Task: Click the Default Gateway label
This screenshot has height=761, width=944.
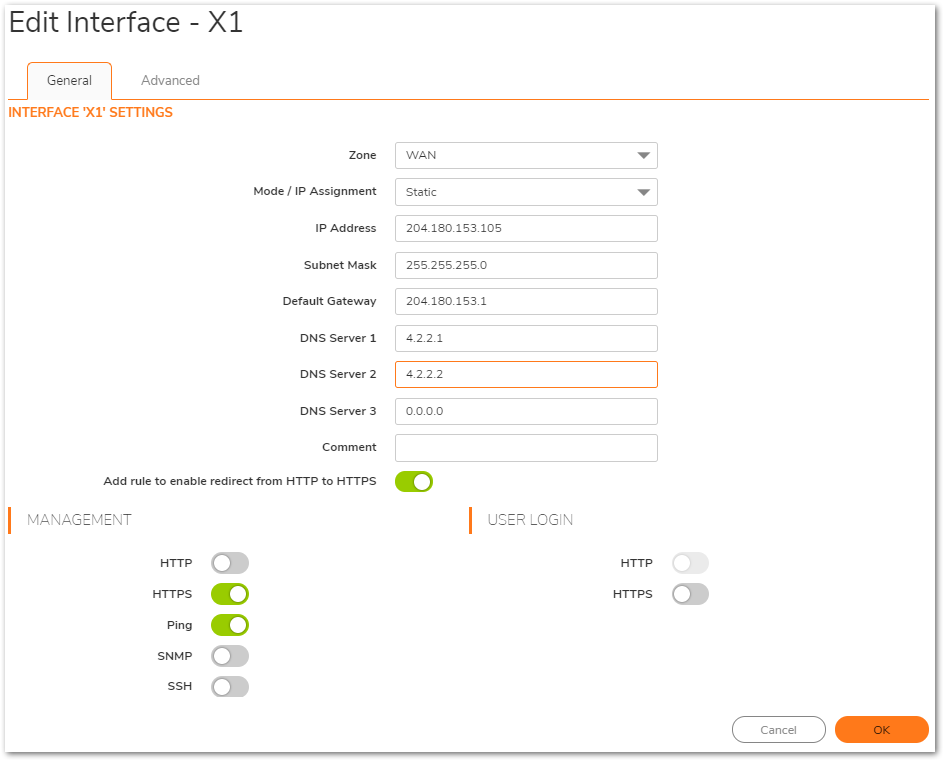Action: tap(329, 302)
